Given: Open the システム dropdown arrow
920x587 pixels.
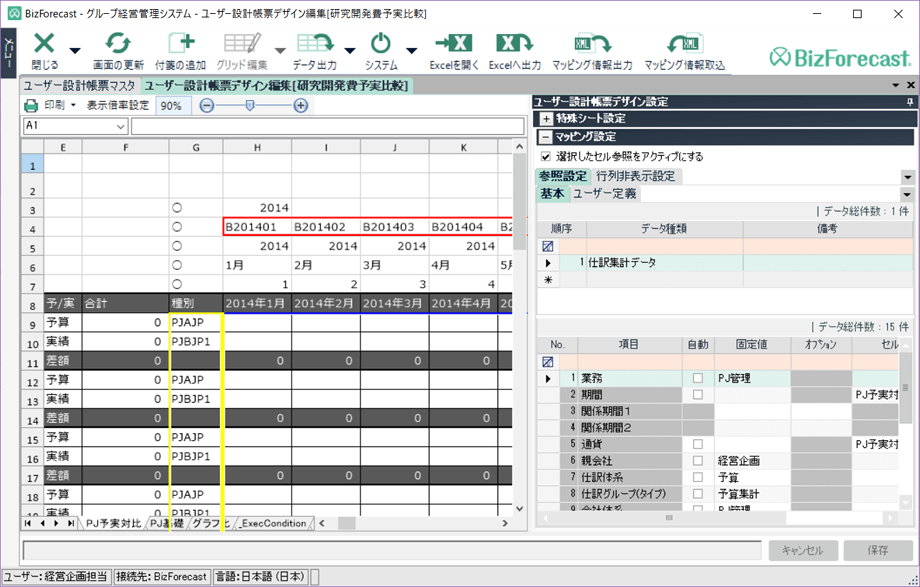Looking at the screenshot, I should pyautogui.click(x=412, y=50).
